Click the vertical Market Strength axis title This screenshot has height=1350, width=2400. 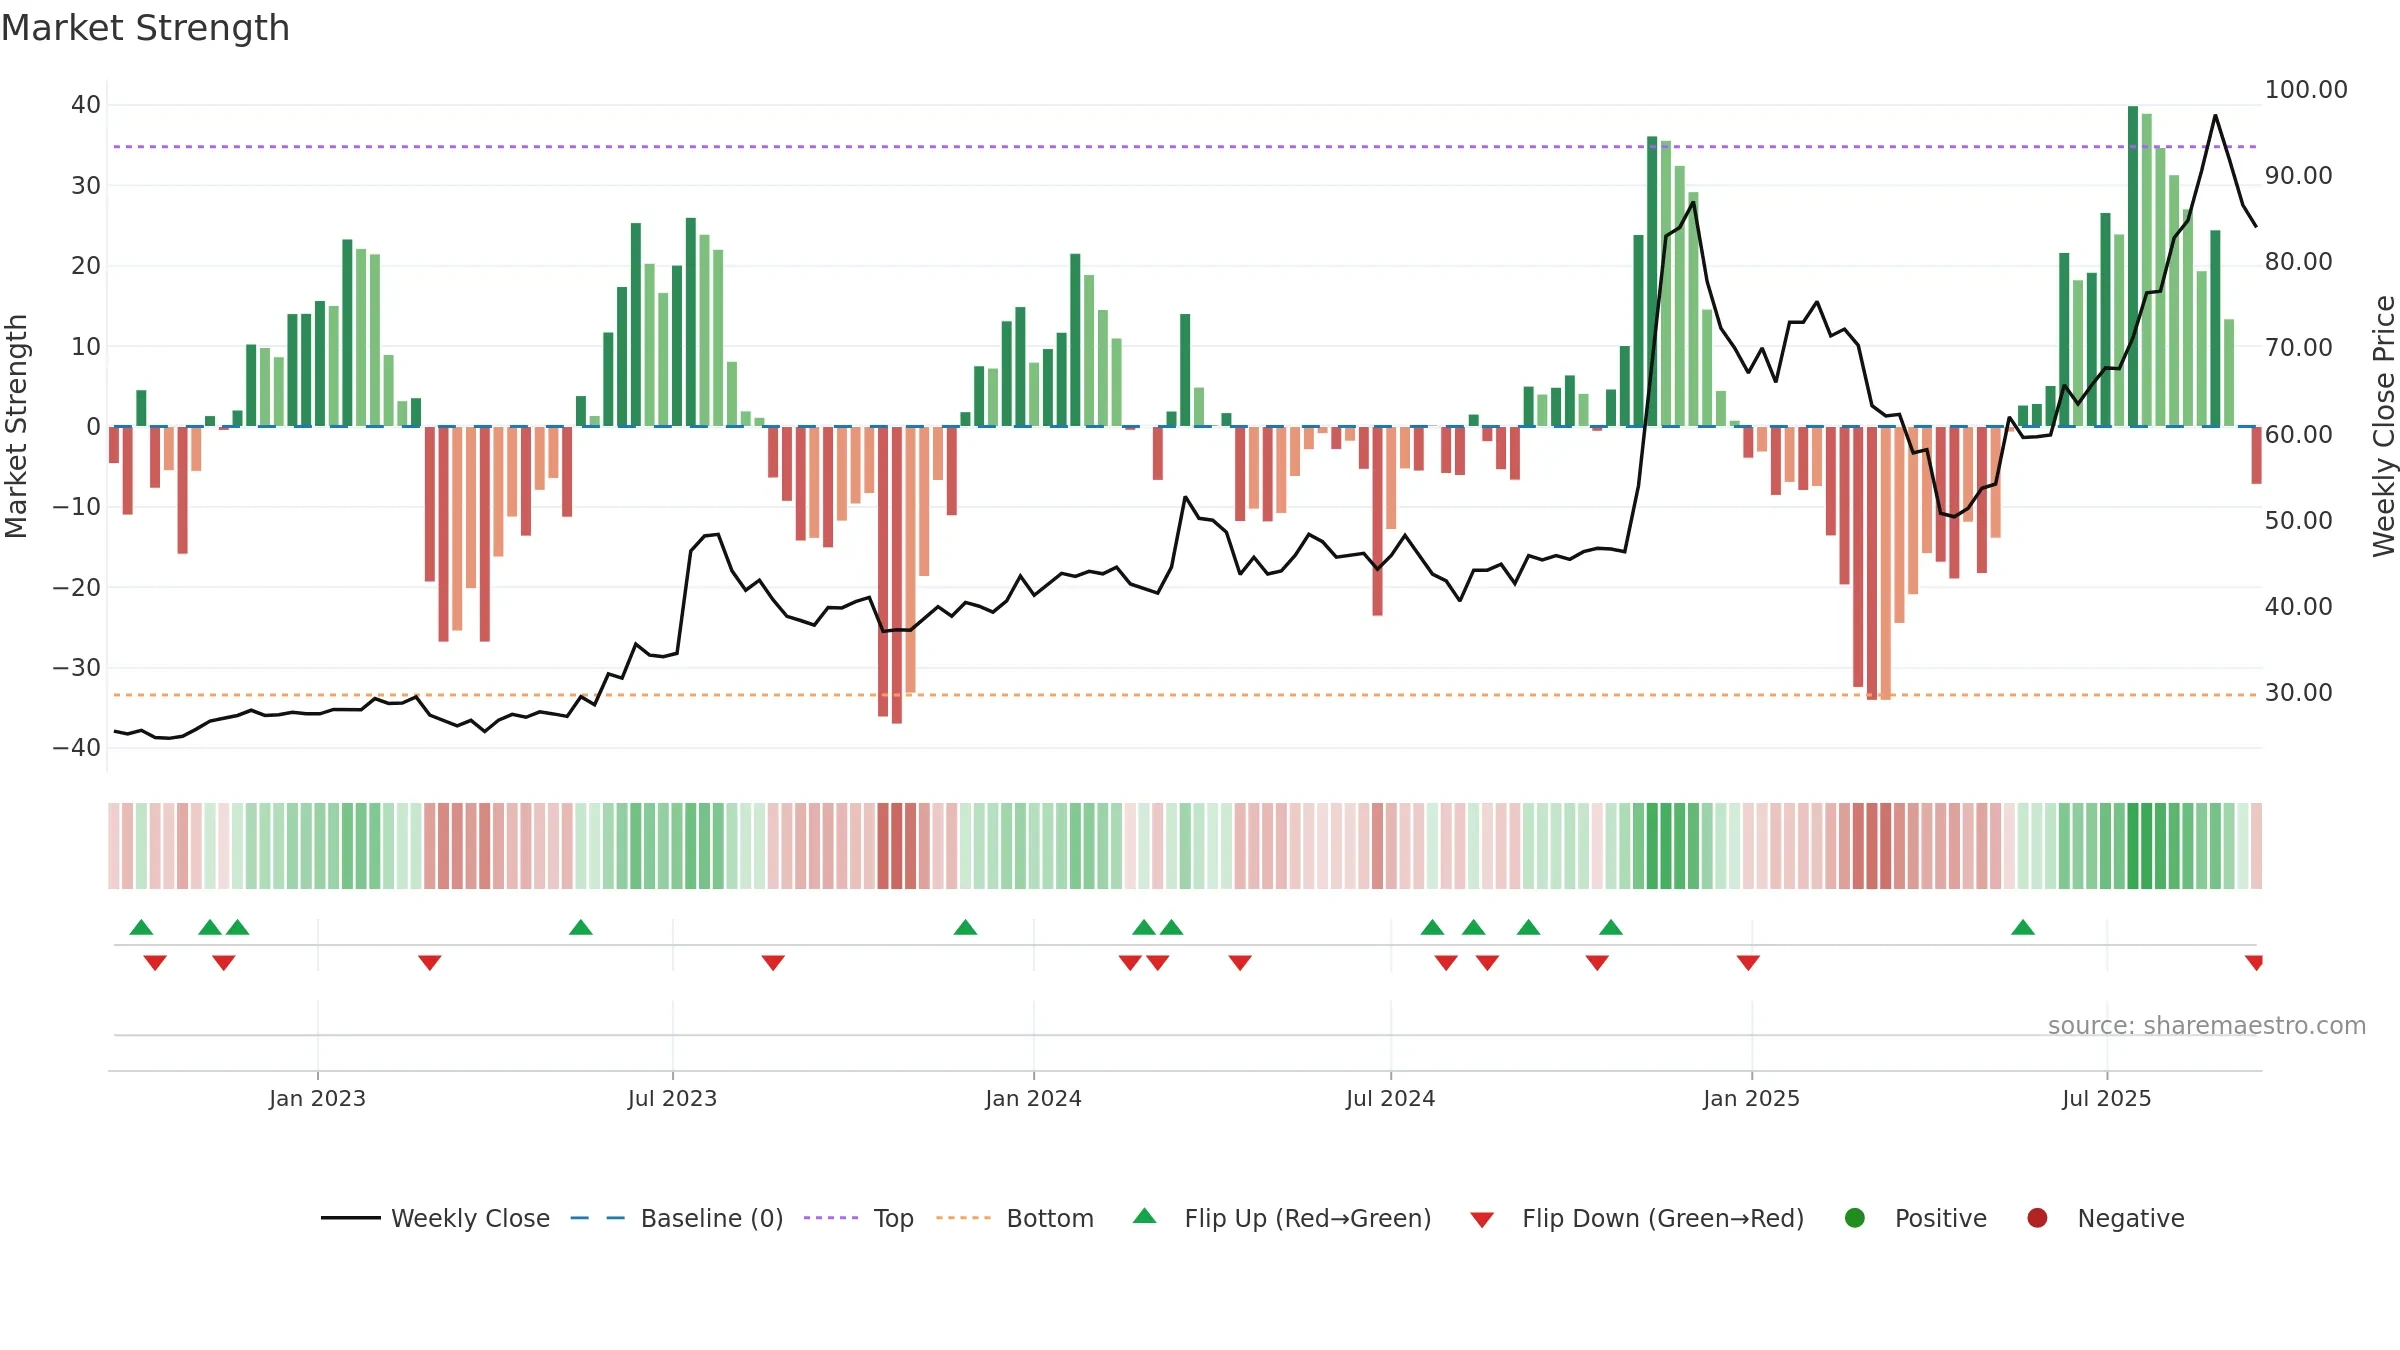(16, 426)
